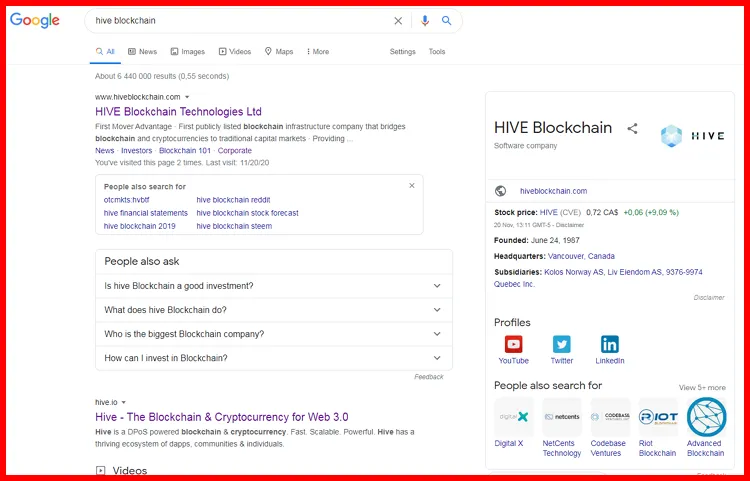Click the HIVE company logo image

[692, 136]
